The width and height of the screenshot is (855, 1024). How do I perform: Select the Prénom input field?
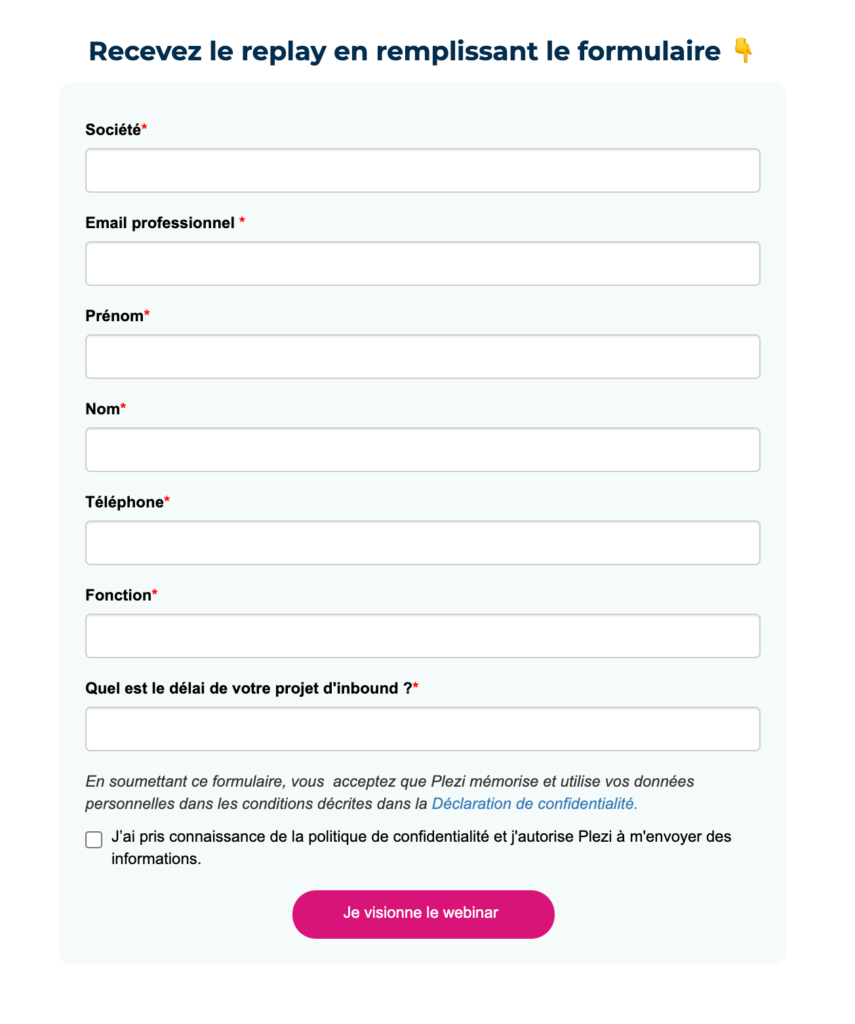coord(422,356)
